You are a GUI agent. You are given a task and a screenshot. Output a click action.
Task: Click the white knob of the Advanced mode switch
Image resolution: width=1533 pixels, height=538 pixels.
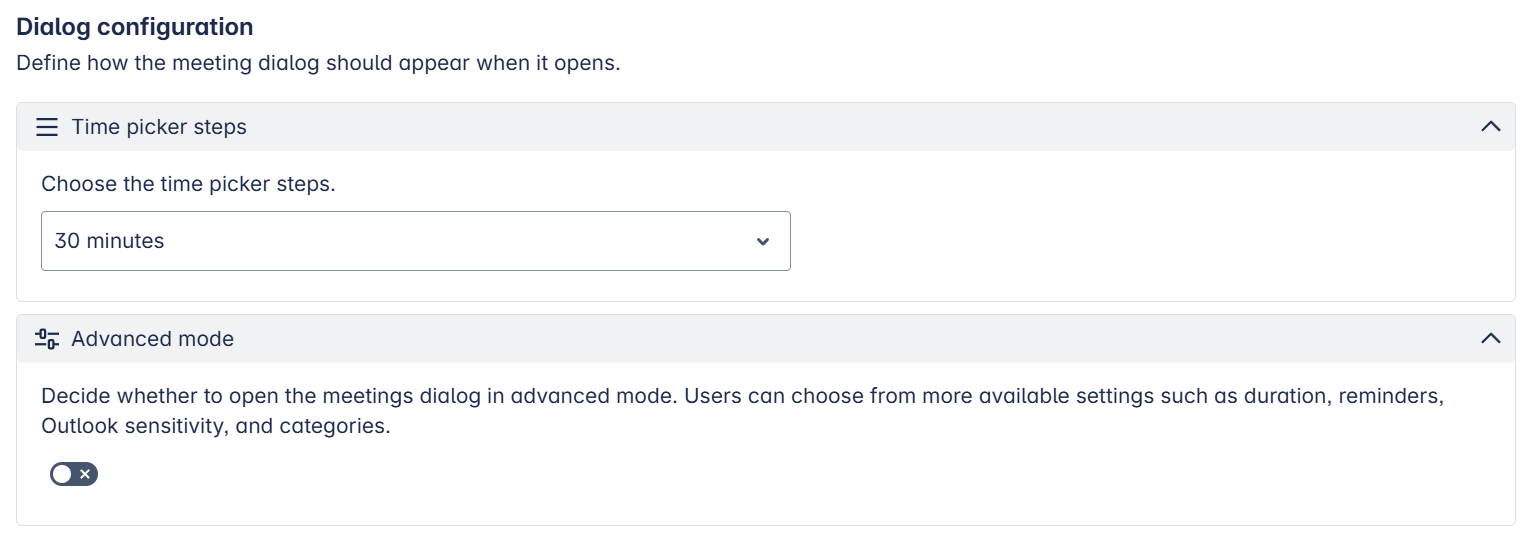click(63, 474)
